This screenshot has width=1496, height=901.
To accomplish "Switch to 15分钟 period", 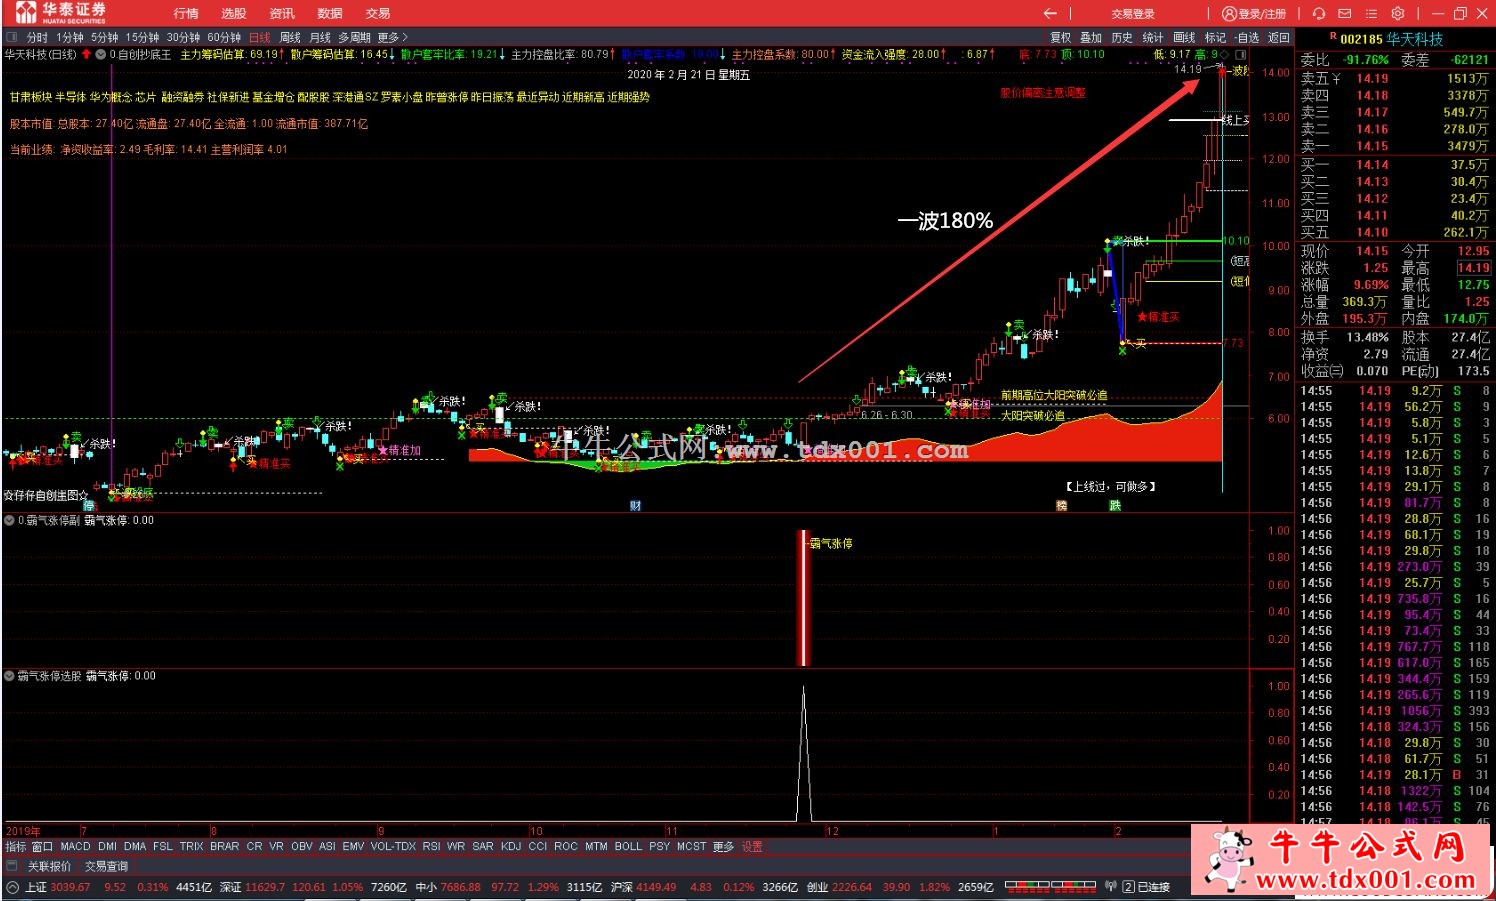I will 142,37.
